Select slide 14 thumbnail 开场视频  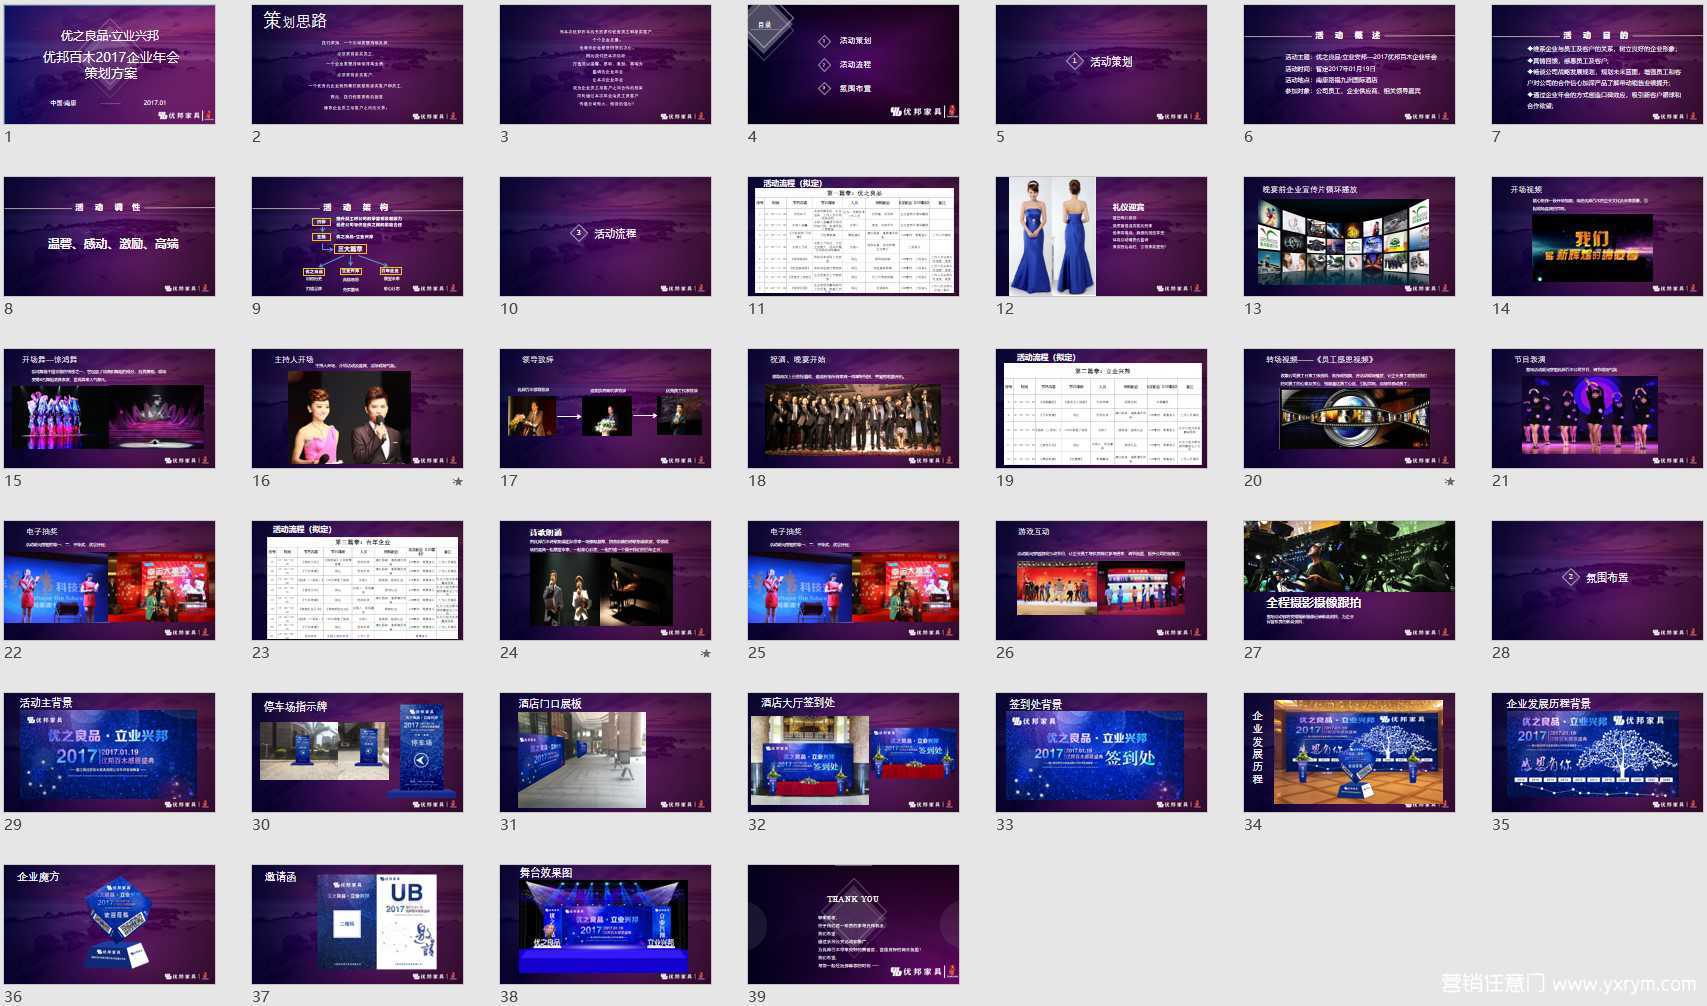(1598, 236)
